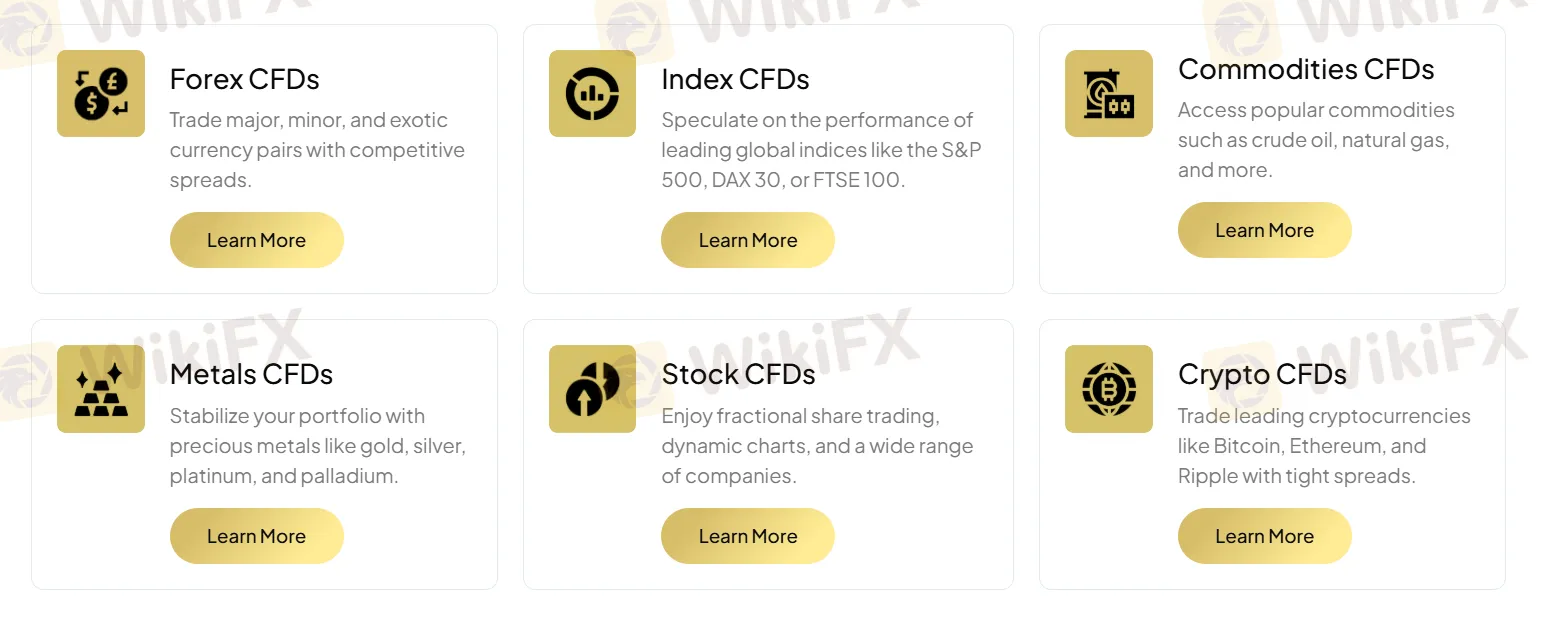The height and width of the screenshot is (619, 1549).
Task: Click the Commodities CFDs oil barrel icon
Action: click(1109, 93)
